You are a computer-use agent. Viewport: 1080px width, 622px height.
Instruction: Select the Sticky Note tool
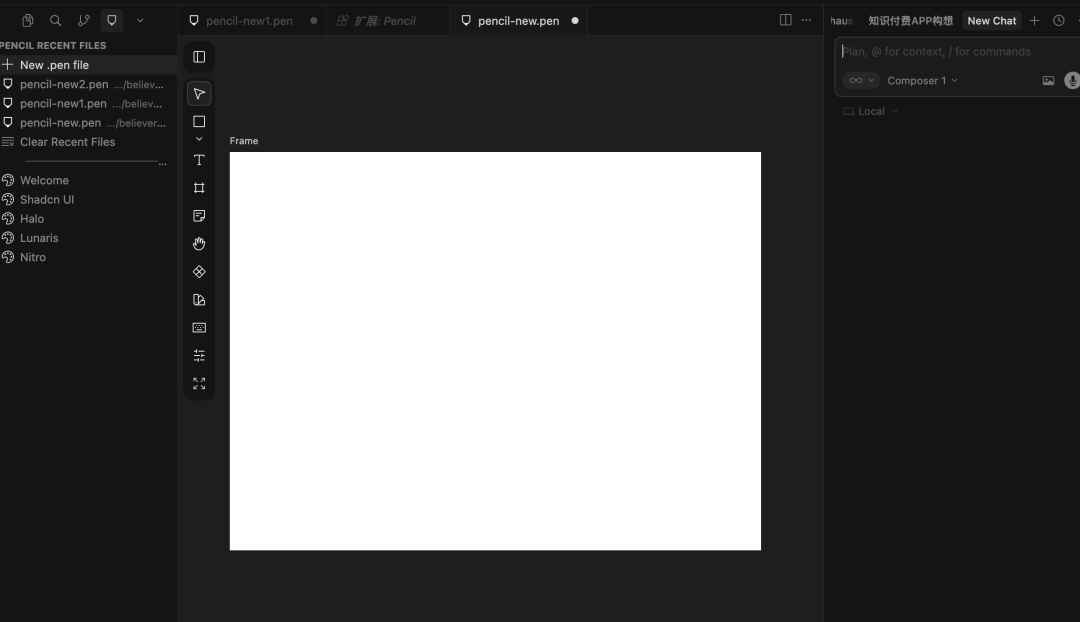(199, 216)
